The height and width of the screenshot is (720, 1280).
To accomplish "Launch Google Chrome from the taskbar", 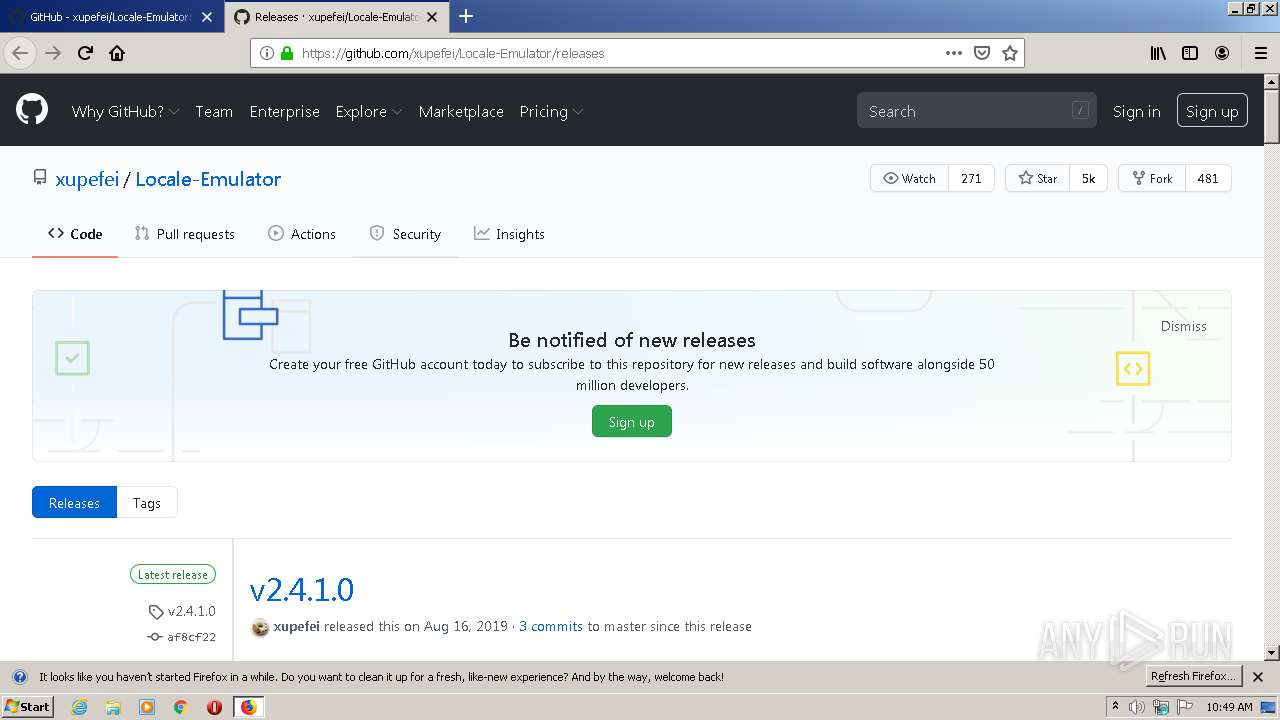I will [181, 707].
